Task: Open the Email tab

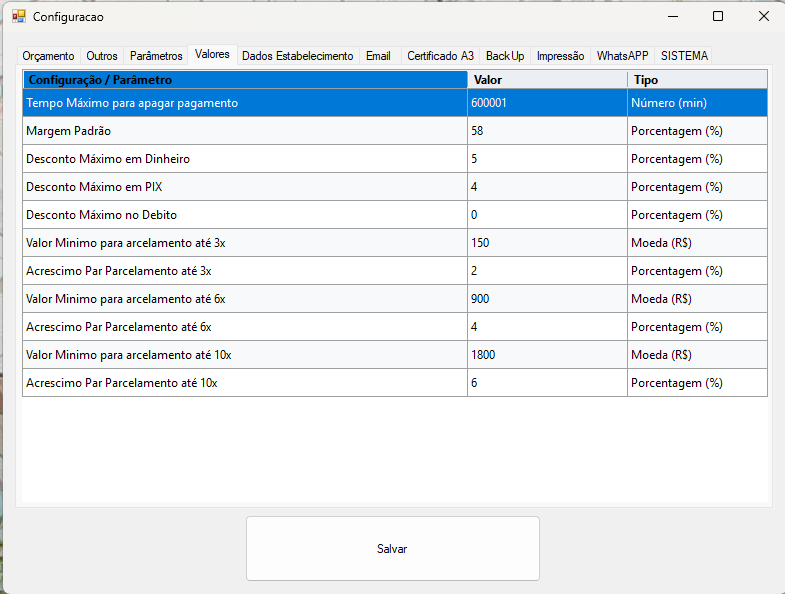Action: click(378, 56)
